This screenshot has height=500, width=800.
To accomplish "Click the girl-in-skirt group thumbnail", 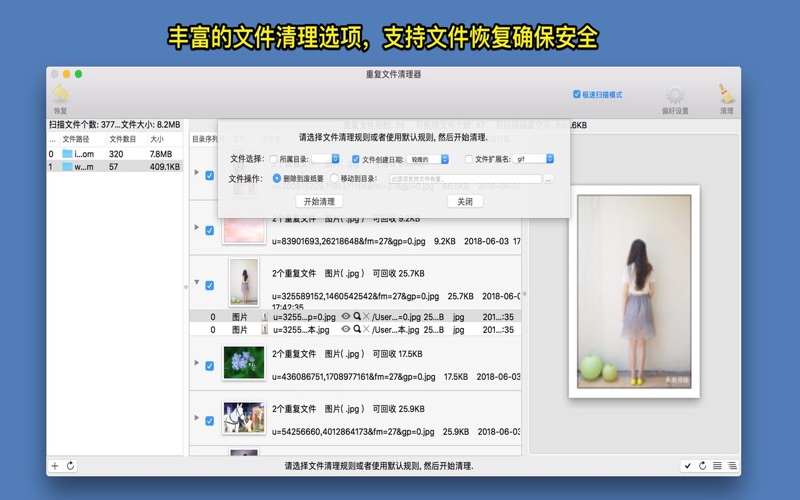I will tap(244, 282).
